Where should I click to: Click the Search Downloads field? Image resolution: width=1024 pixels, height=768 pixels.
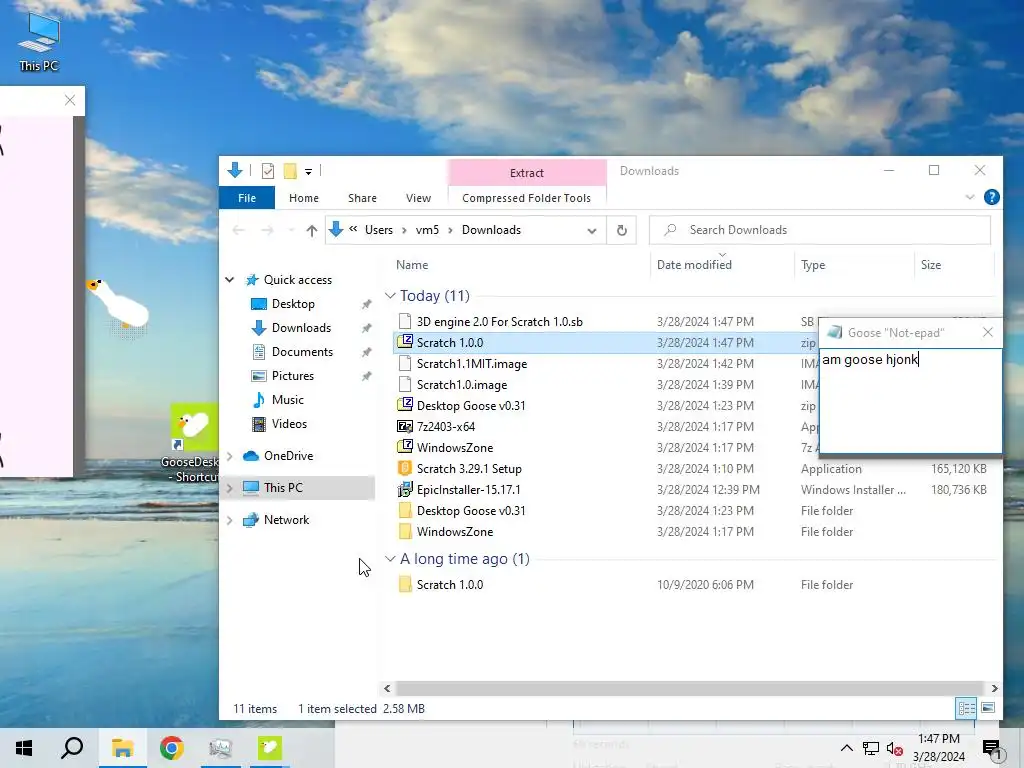[x=820, y=230]
